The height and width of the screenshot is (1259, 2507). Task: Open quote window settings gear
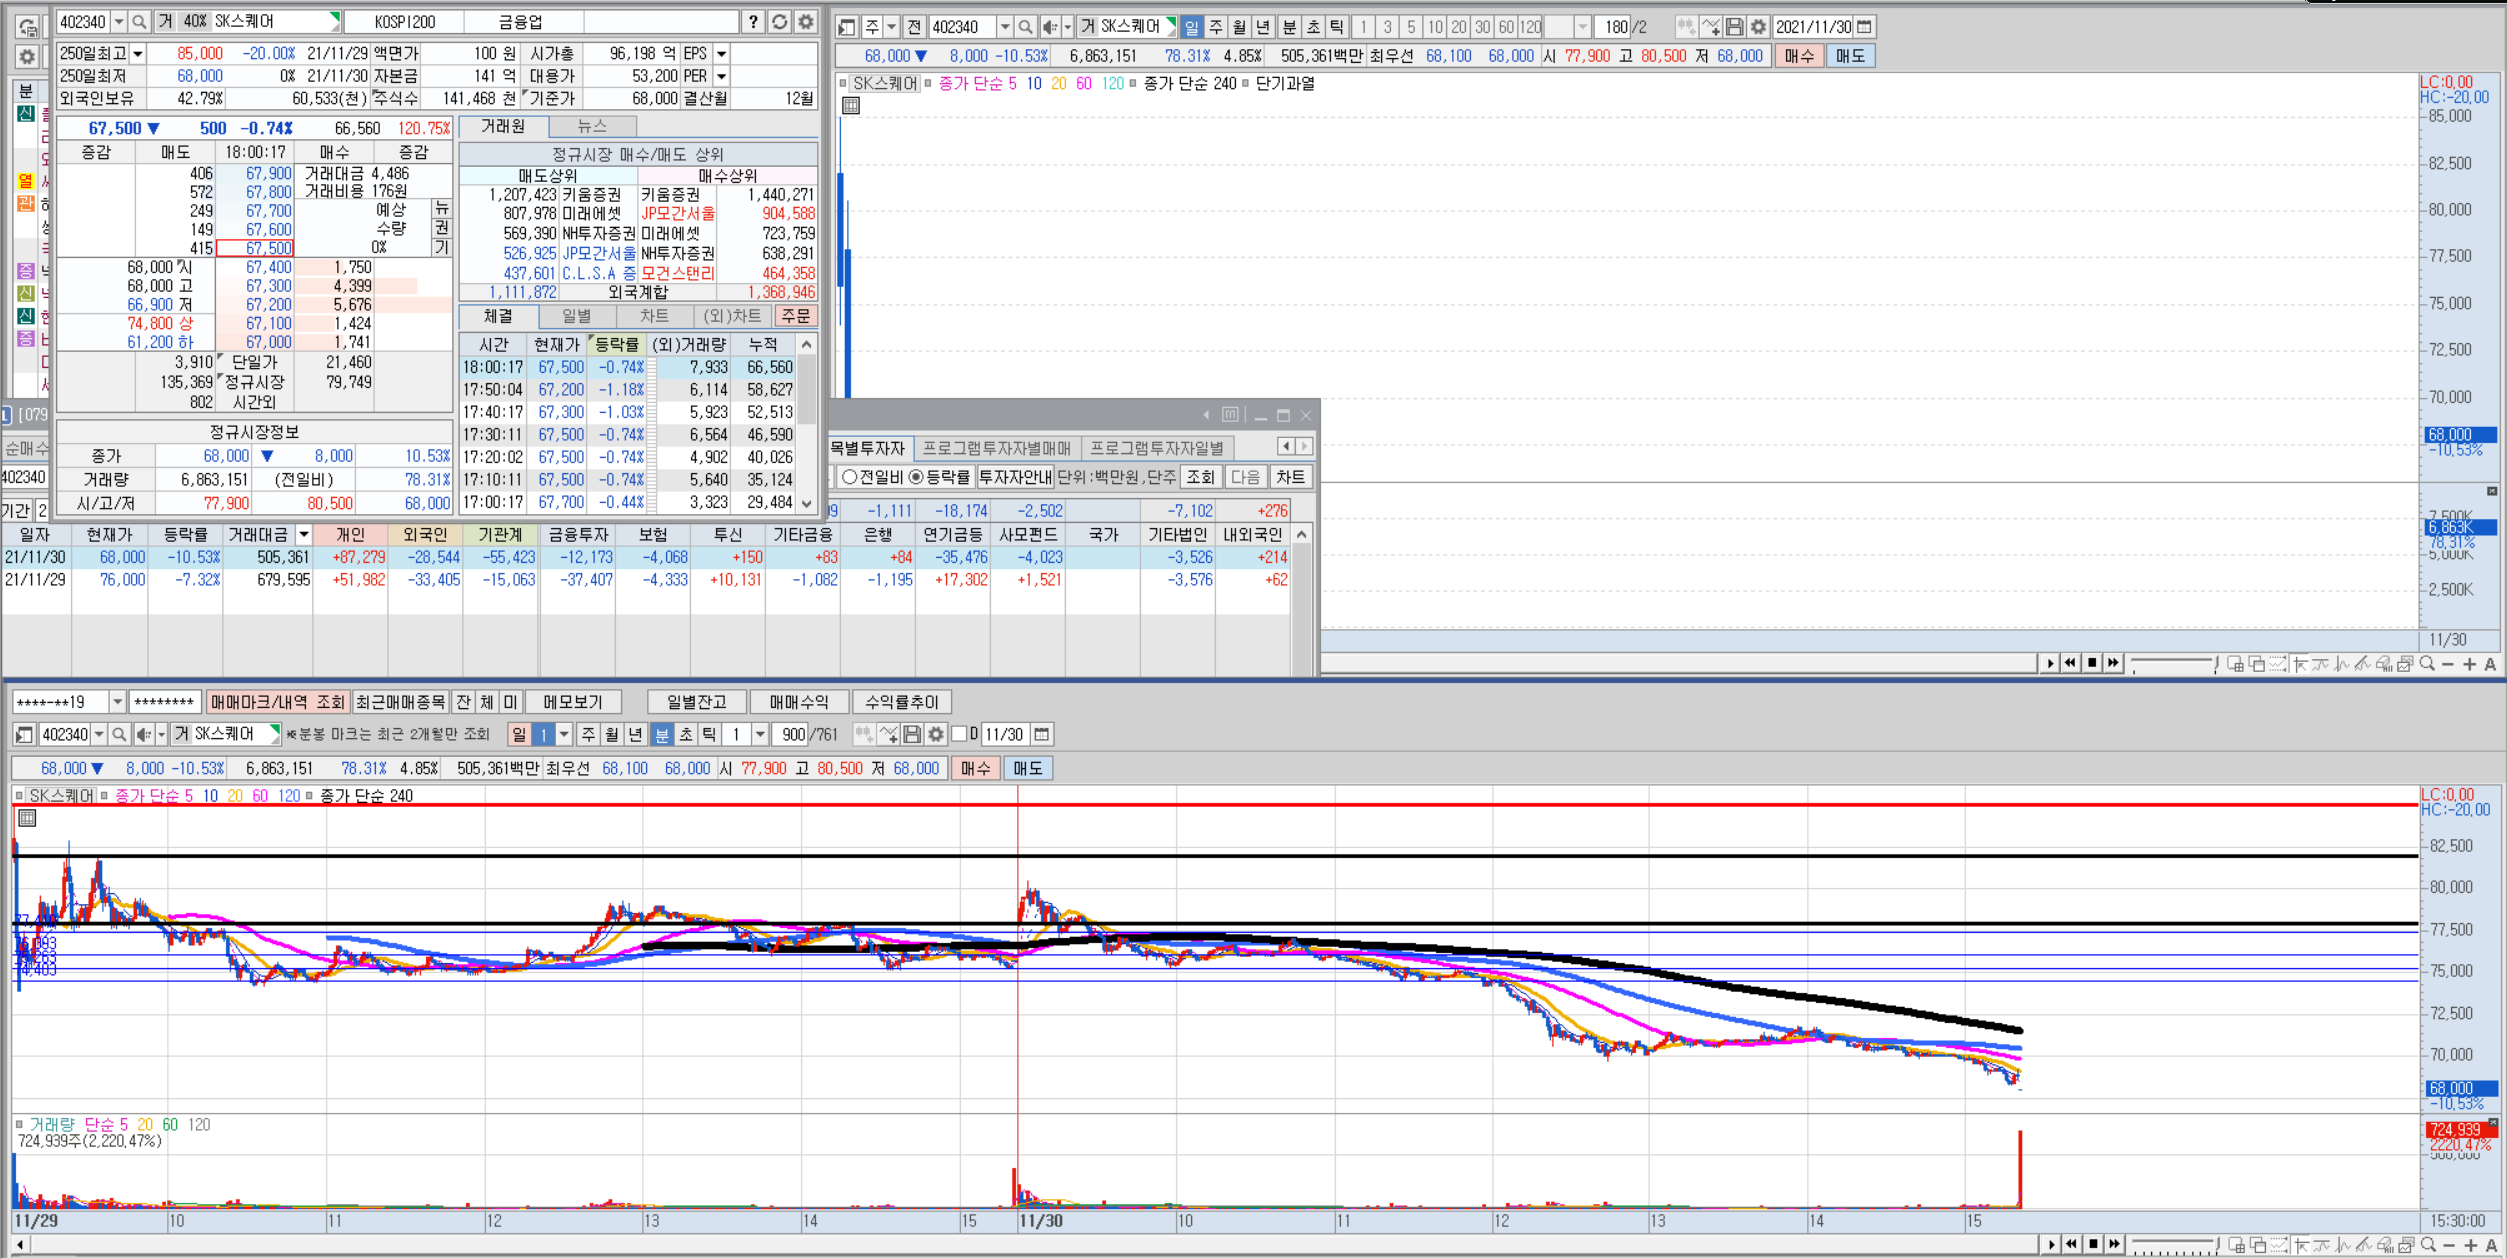point(806,21)
